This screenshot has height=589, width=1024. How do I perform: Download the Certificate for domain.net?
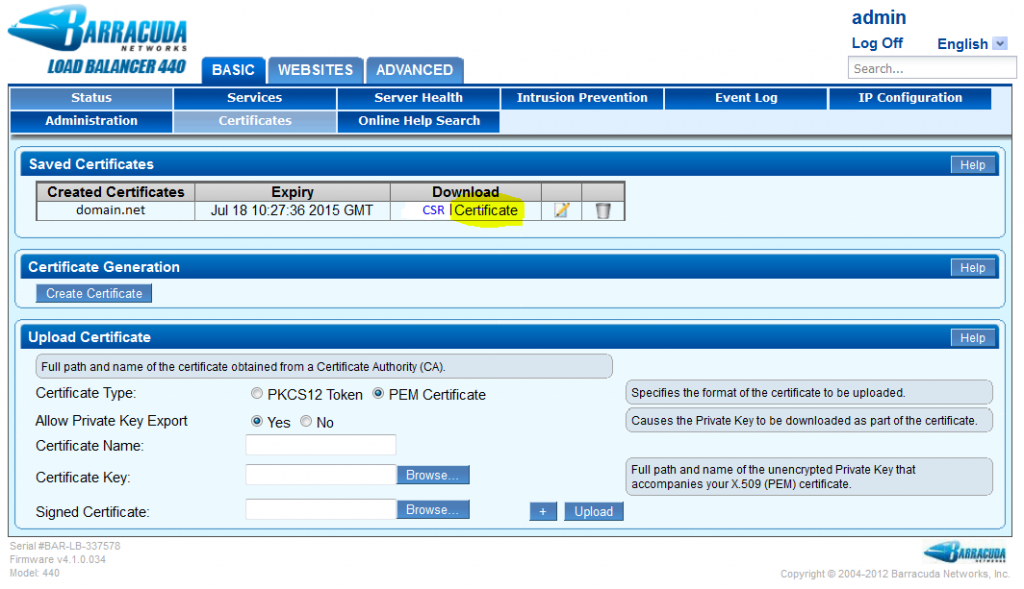pos(486,210)
